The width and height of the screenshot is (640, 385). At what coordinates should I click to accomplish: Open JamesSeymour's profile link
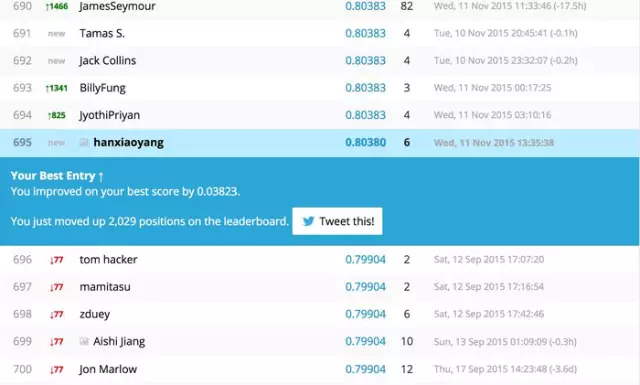[x=118, y=6]
